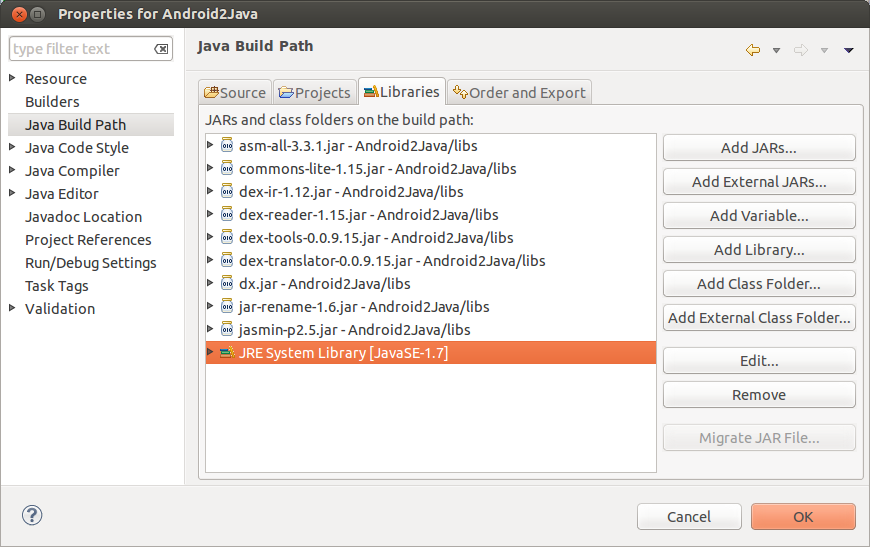Select jasmin-p2.5.jar row text
Image resolution: width=870 pixels, height=547 pixels.
[x=355, y=330]
